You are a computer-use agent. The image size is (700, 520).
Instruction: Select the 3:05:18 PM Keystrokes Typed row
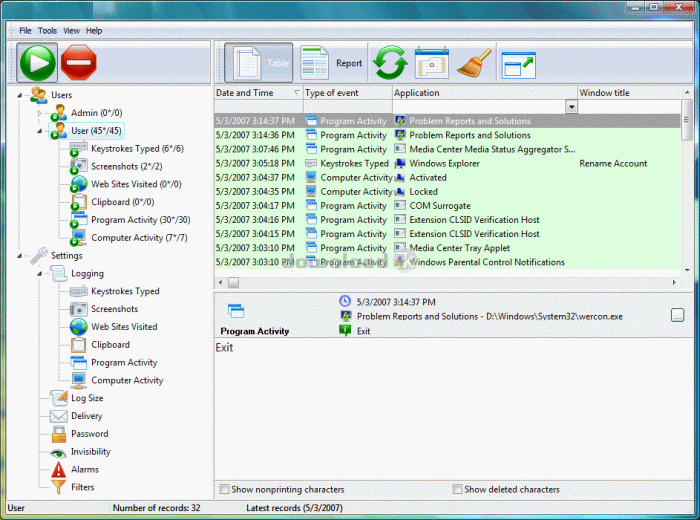(x=448, y=163)
